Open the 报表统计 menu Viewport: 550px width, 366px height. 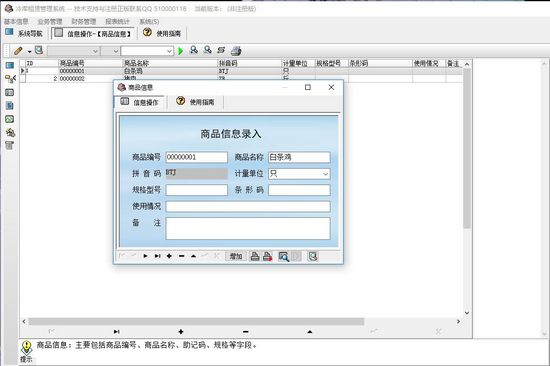pos(117,21)
